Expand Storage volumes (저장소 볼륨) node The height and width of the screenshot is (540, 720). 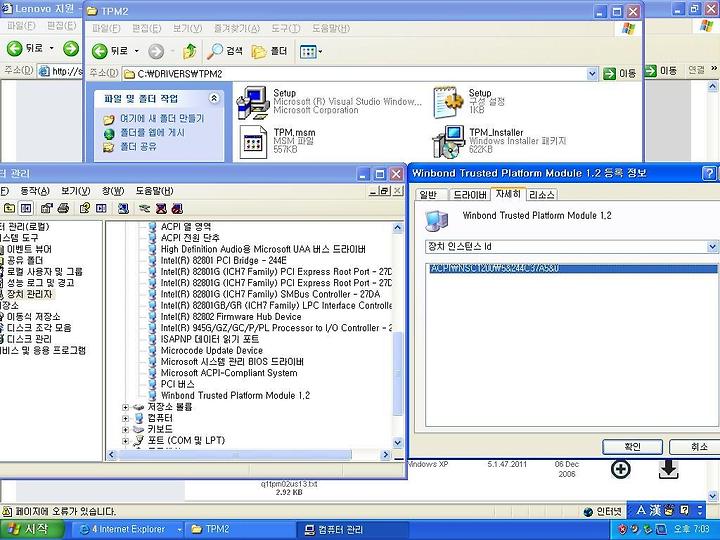tap(125, 407)
